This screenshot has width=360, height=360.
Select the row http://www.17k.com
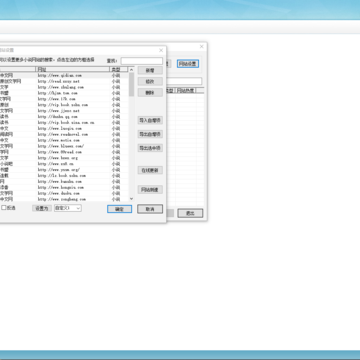pos(63,99)
